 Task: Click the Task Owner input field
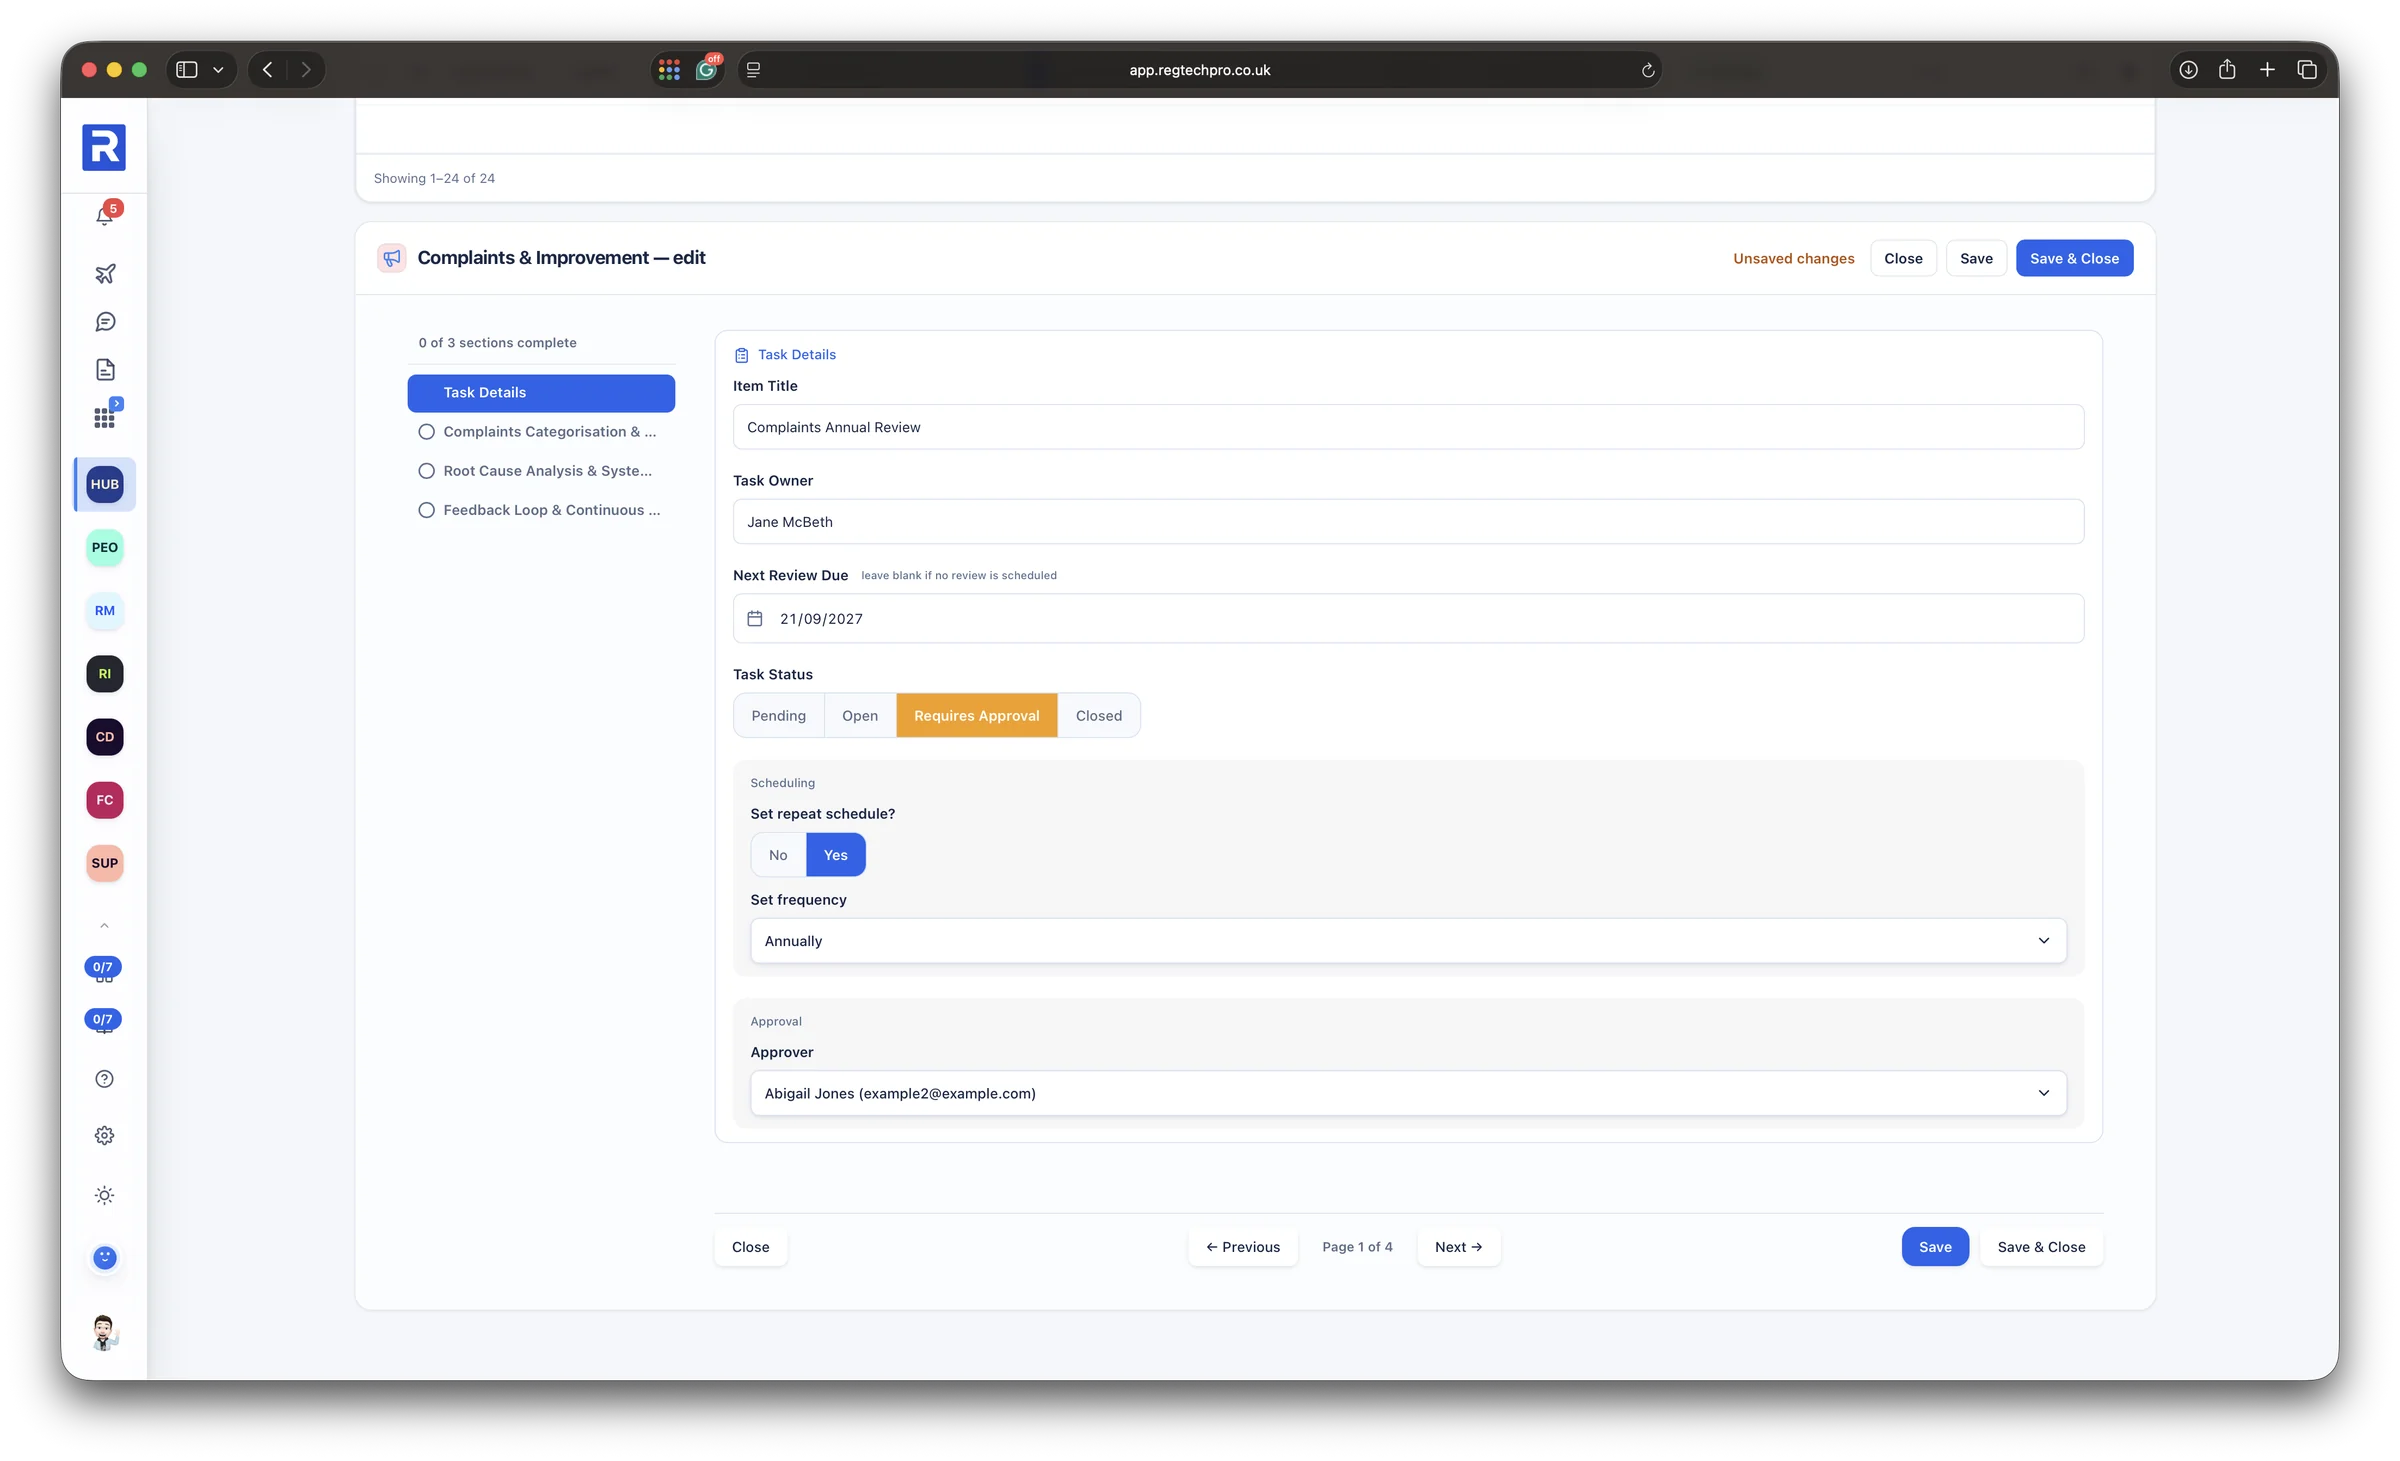(x=1408, y=522)
